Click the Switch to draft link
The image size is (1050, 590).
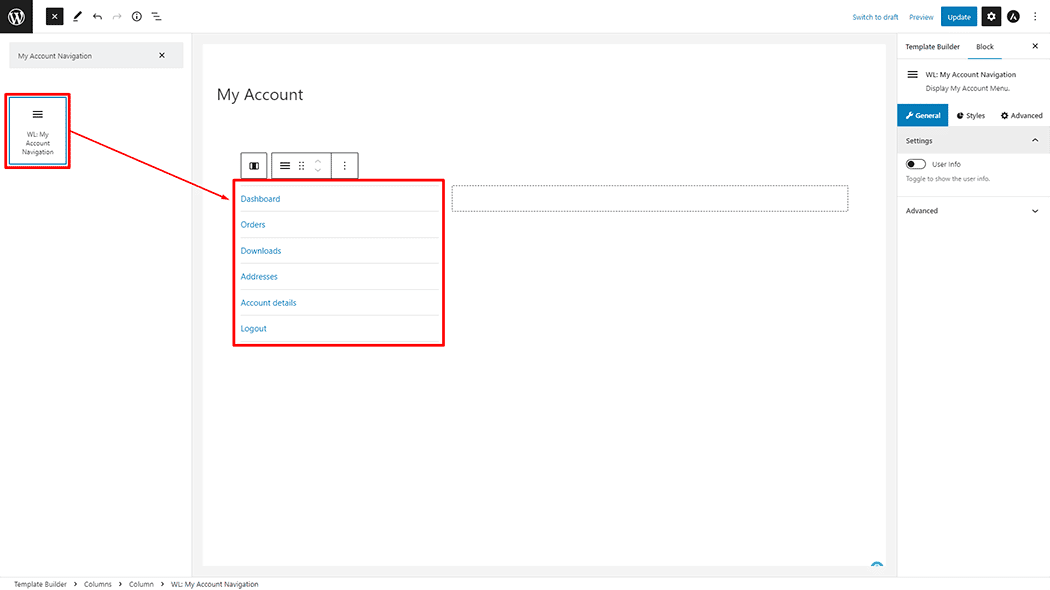pos(875,16)
